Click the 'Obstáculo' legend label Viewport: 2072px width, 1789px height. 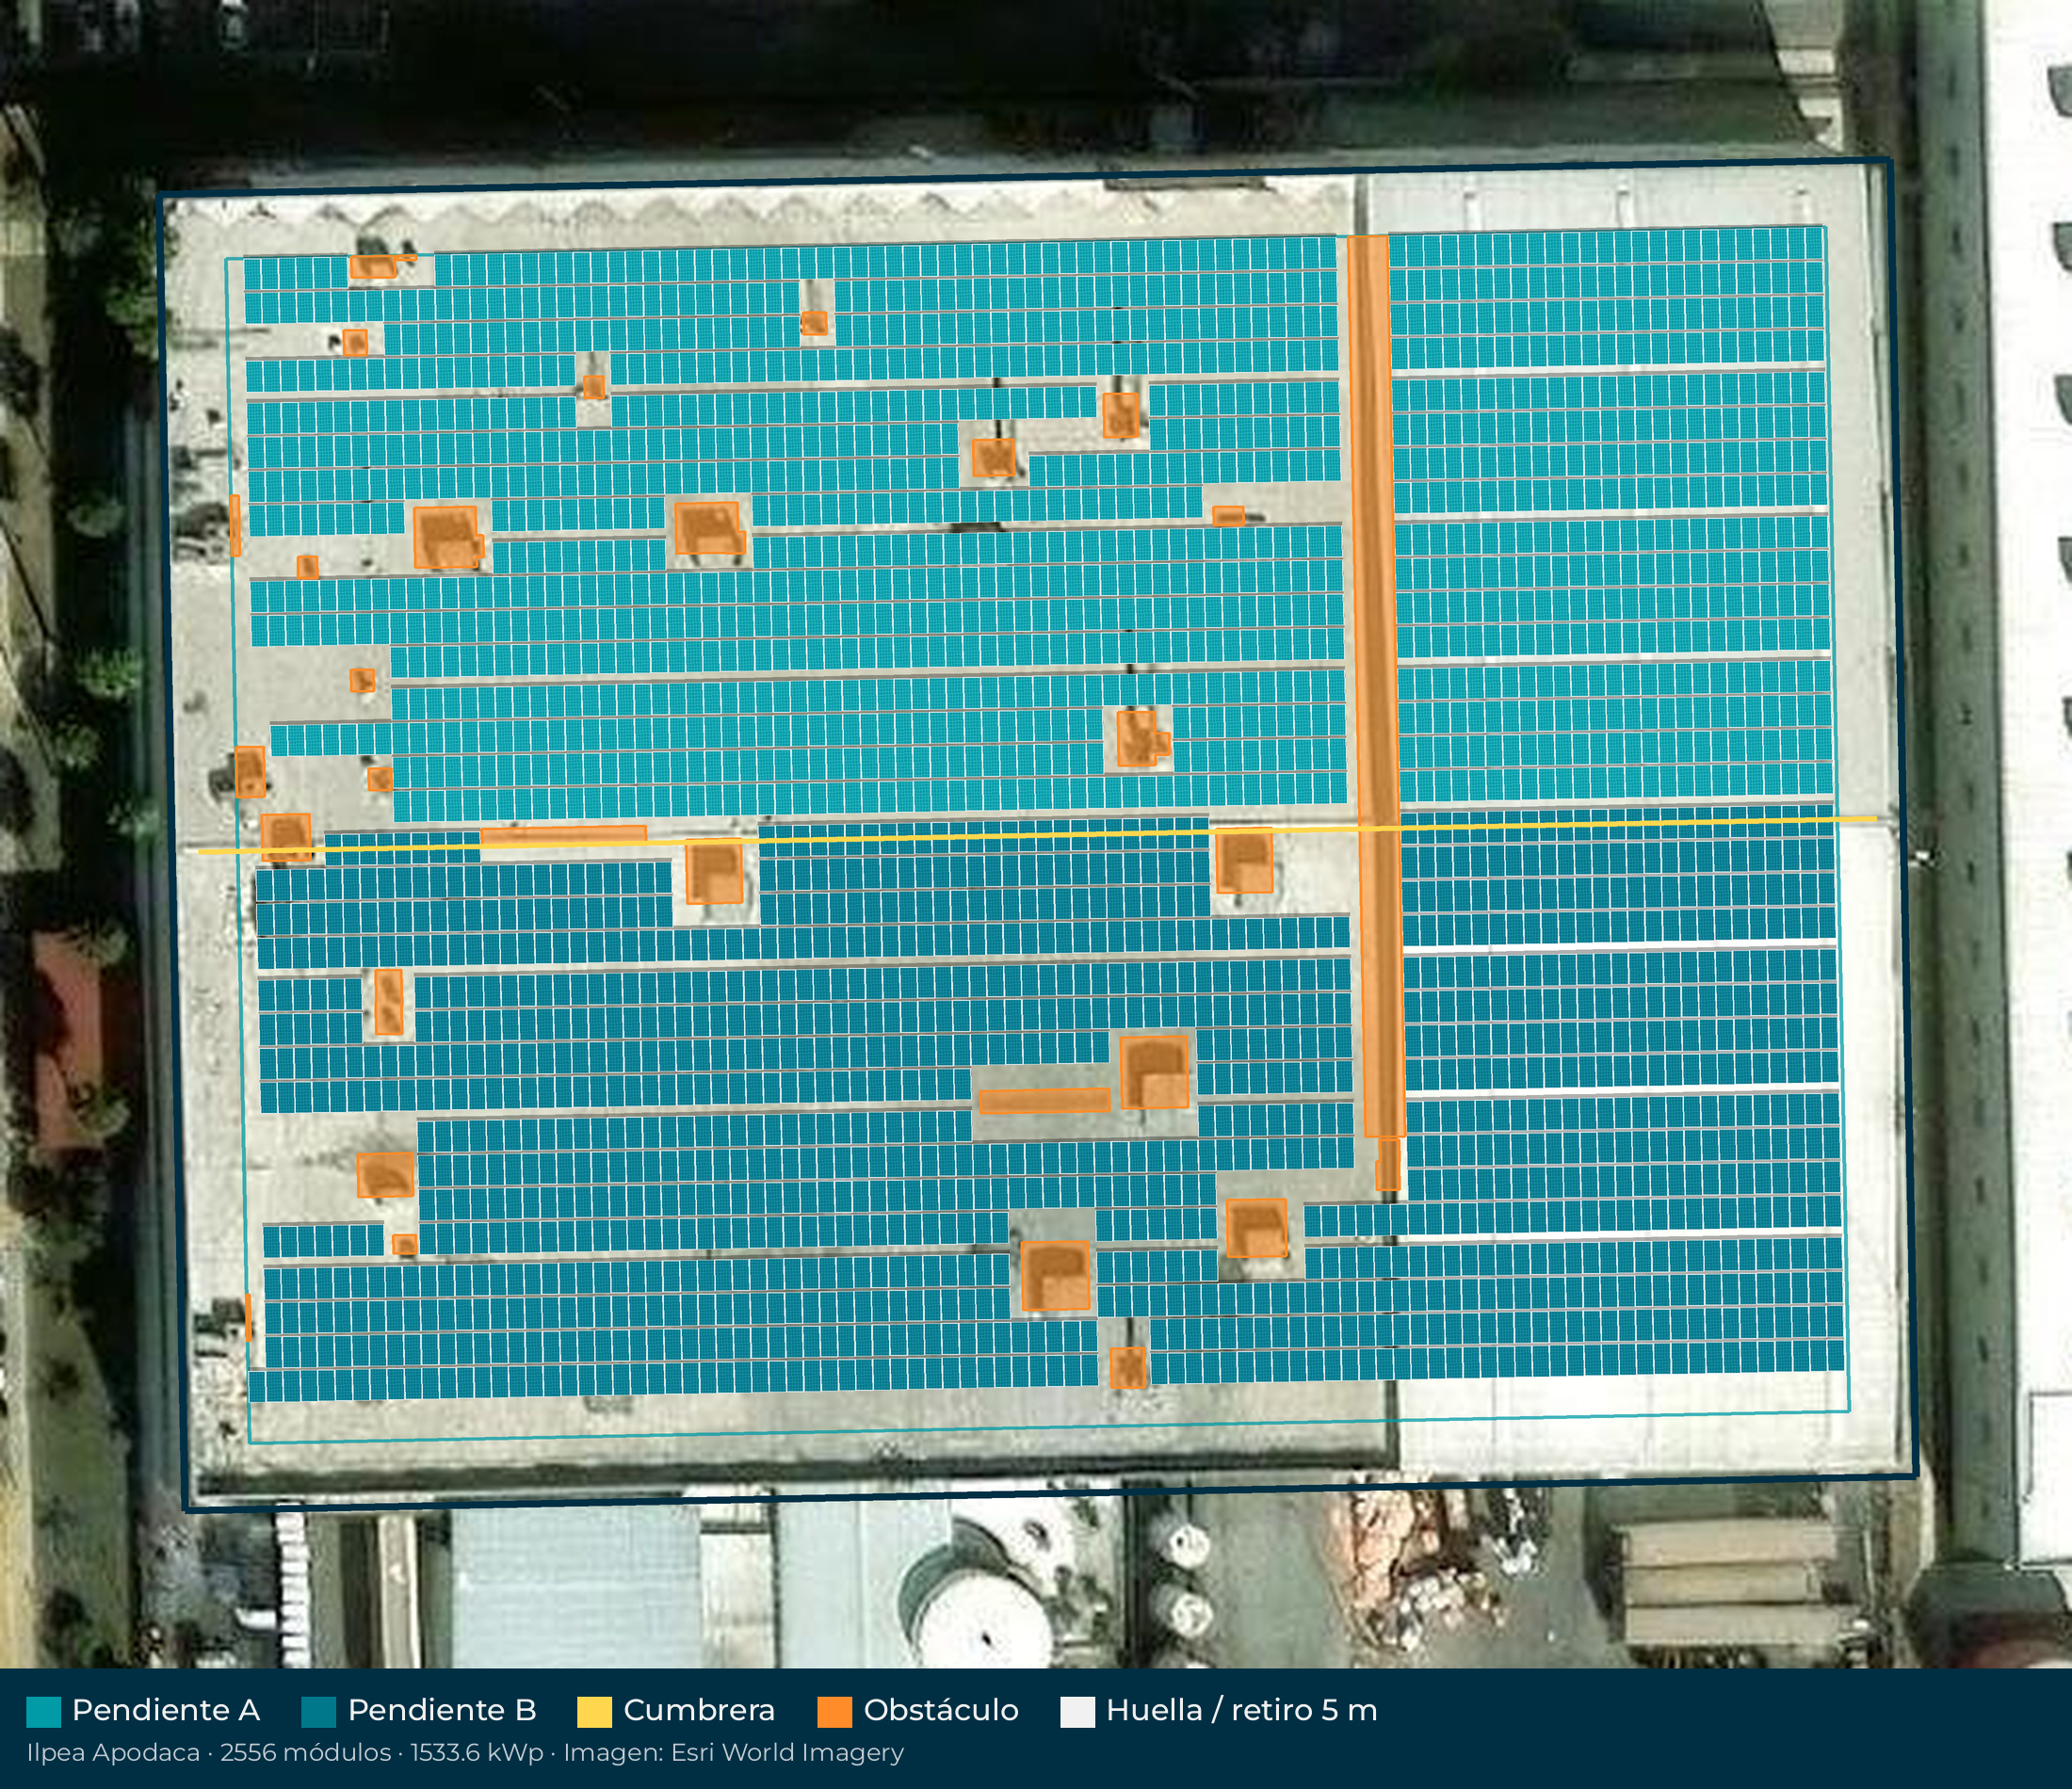point(941,1710)
